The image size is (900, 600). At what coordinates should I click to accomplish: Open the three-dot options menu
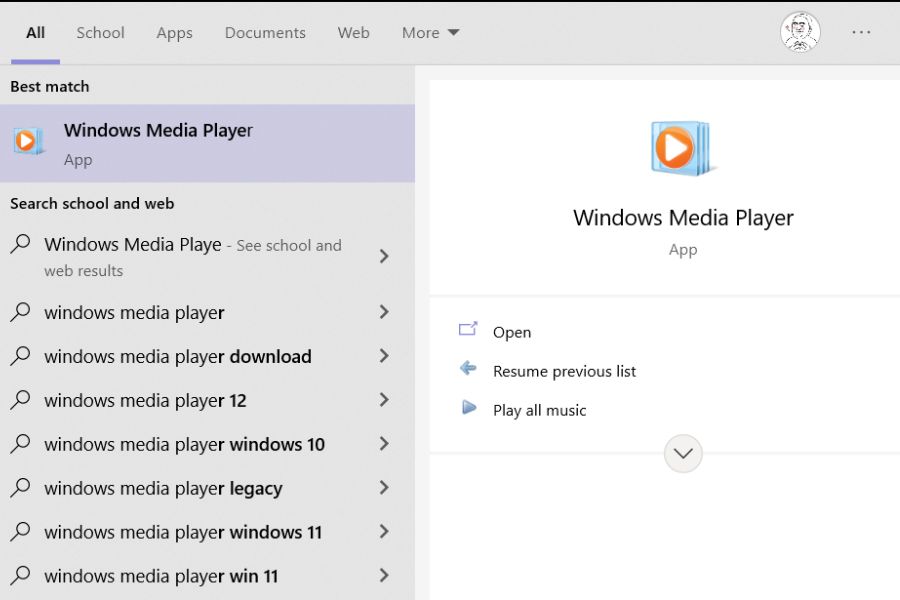[x=861, y=32]
